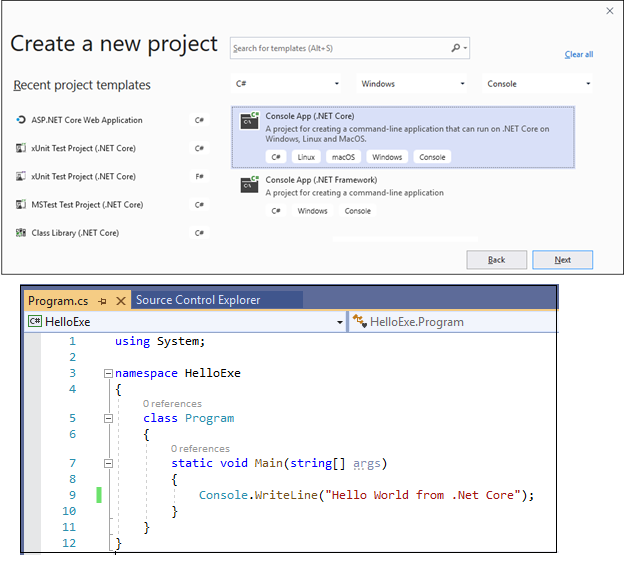Click the Windows tag on .NET Core template
Image resolution: width=625 pixels, height=568 pixels.
coord(387,157)
